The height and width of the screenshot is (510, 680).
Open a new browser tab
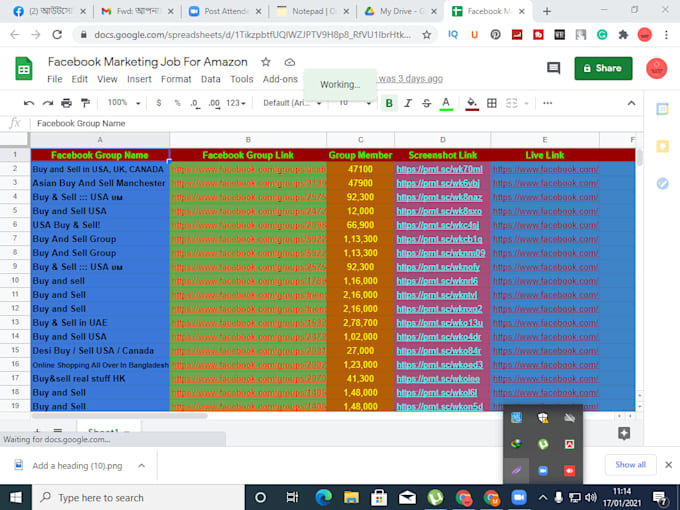(547, 11)
